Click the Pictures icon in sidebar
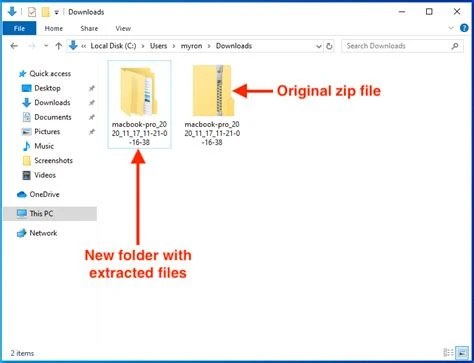Image resolution: width=474 pixels, height=363 pixels. [26, 132]
